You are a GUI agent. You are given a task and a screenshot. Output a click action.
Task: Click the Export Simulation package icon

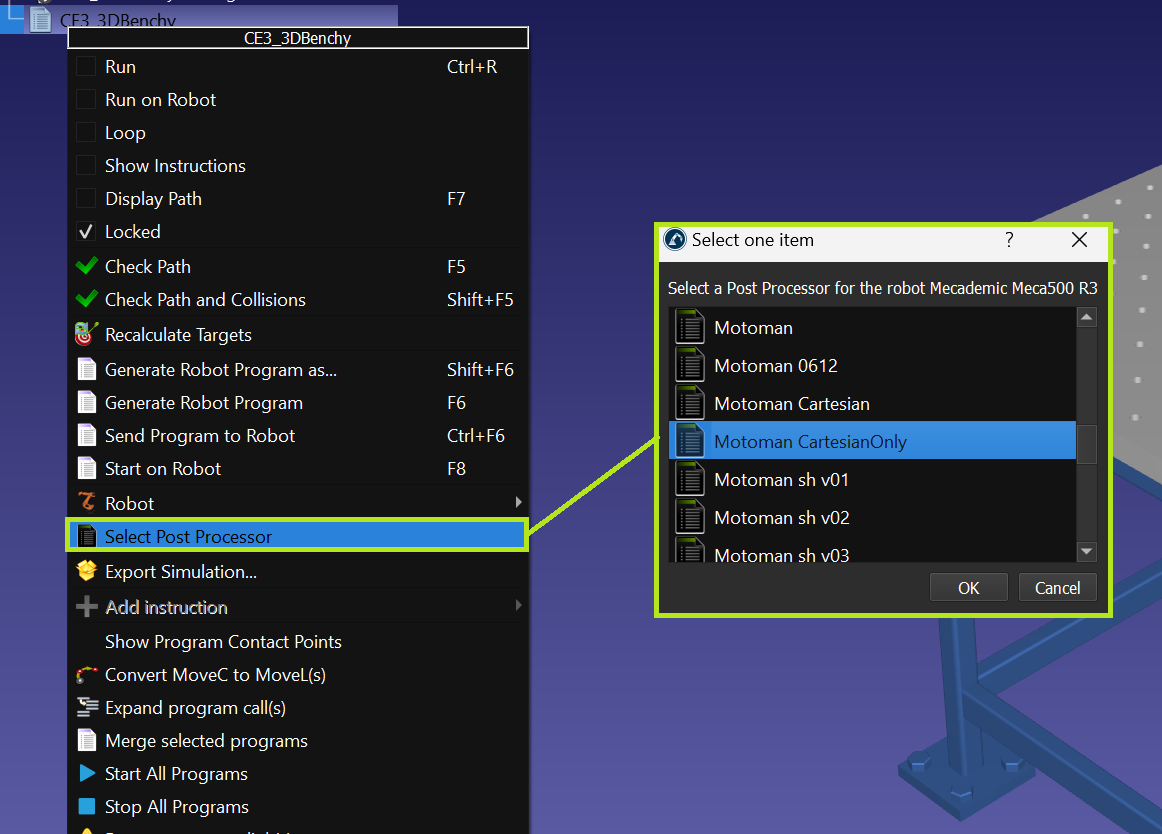pos(87,572)
